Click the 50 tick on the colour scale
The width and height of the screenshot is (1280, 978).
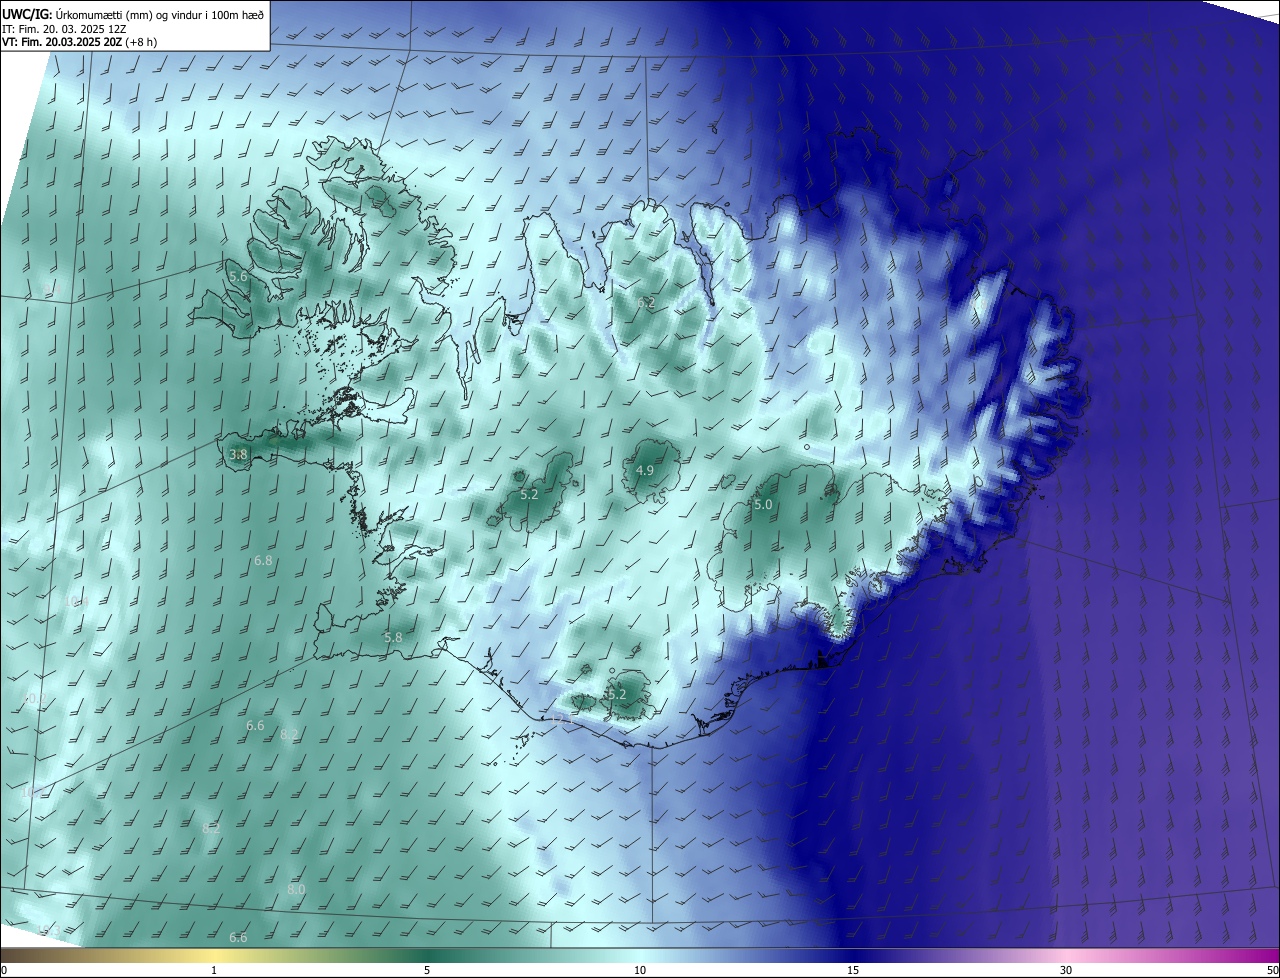1272,970
